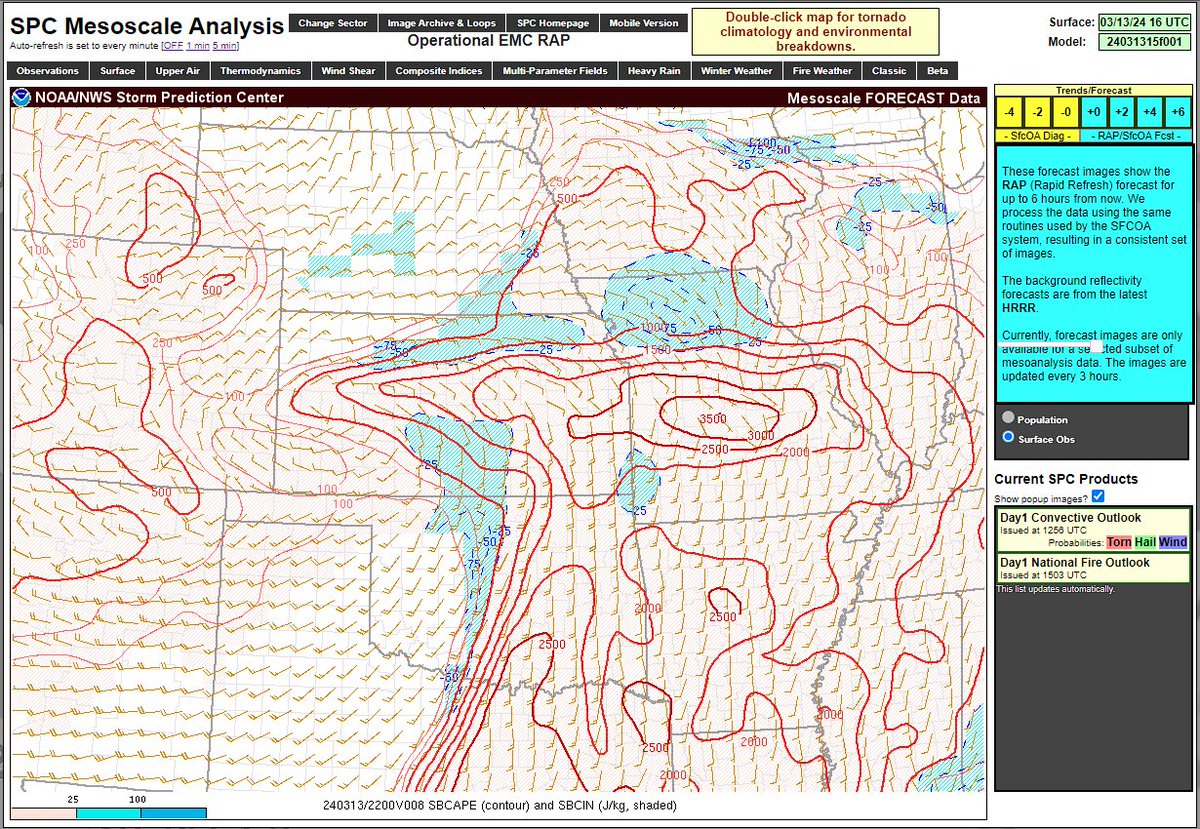Select the -2 hour trend button
The height and width of the screenshot is (829, 1200).
click(x=1038, y=111)
